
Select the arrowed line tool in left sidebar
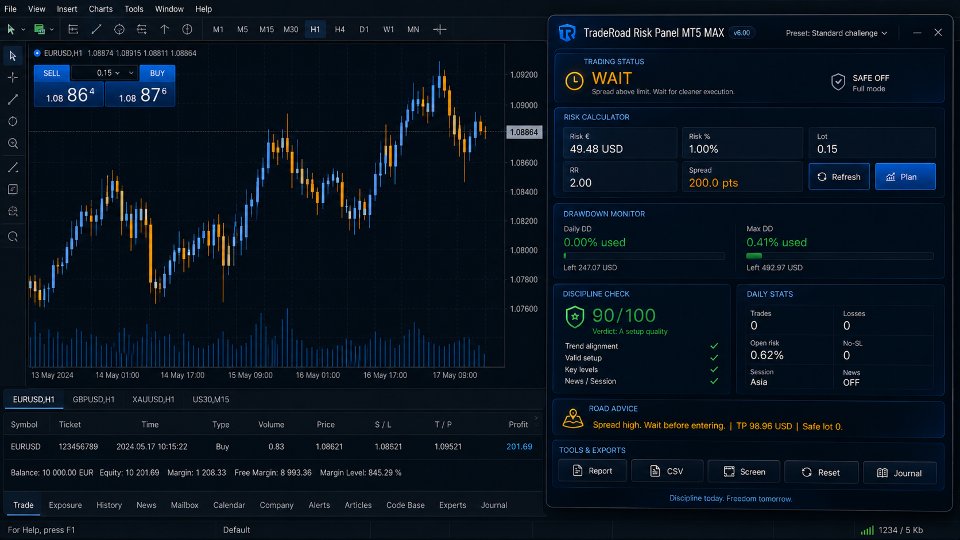[x=12, y=167]
